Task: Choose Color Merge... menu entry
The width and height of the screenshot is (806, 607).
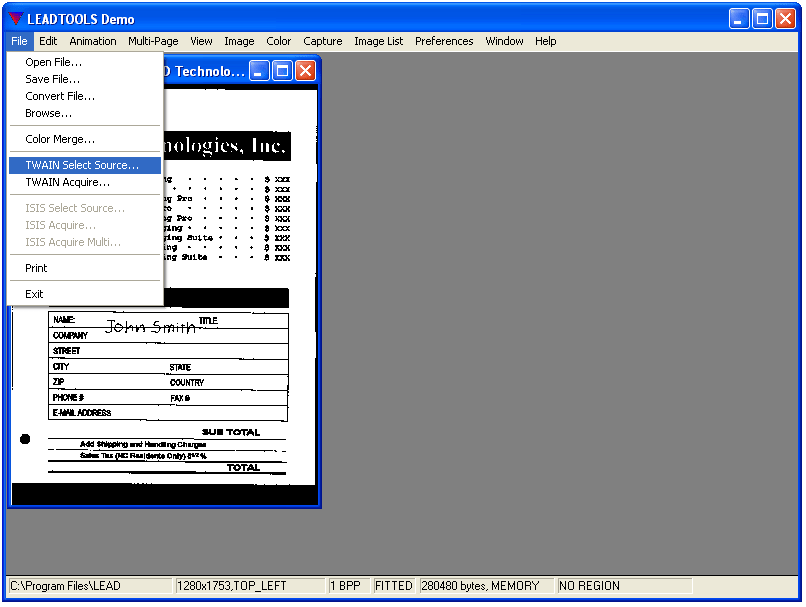Action: pos(85,139)
